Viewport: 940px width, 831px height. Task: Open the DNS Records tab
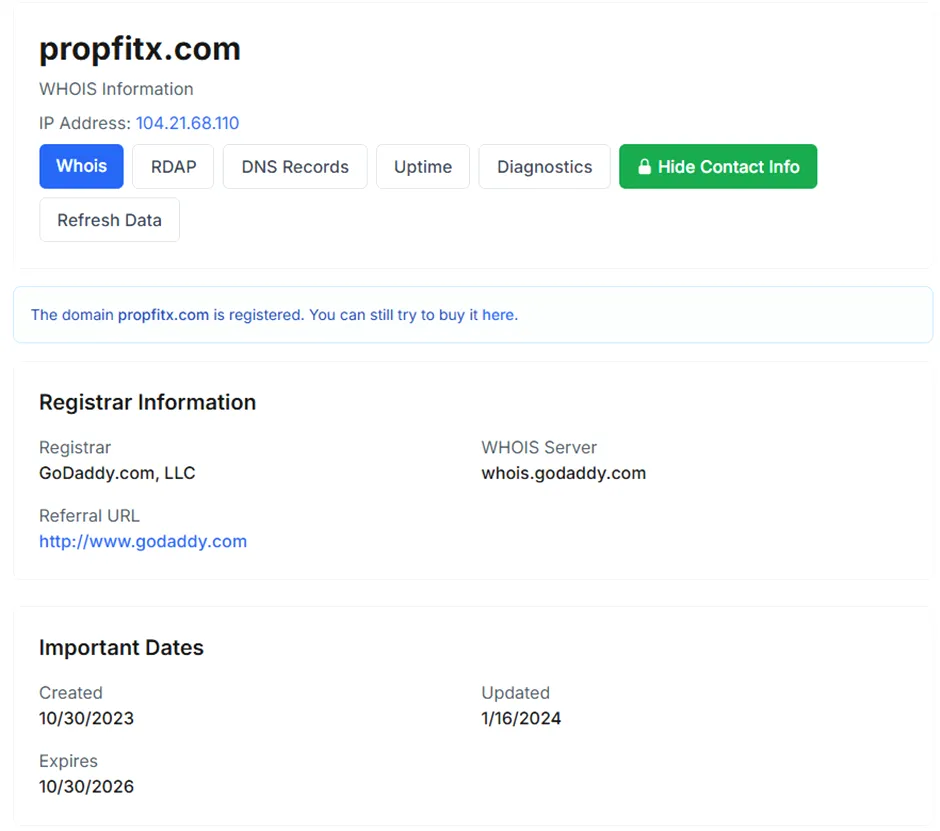295,166
